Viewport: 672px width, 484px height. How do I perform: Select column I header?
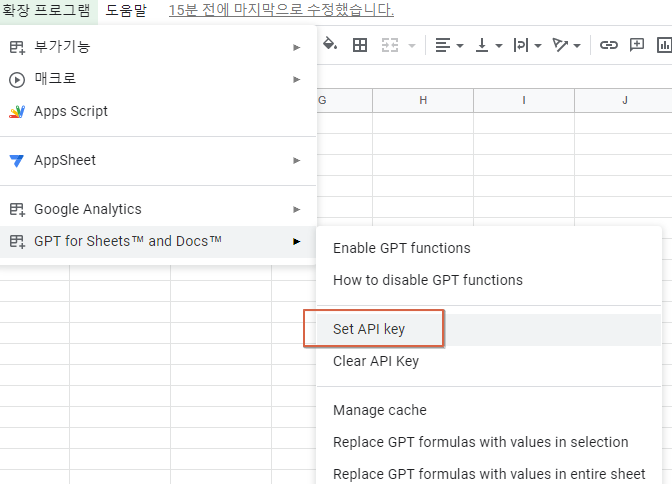[524, 100]
